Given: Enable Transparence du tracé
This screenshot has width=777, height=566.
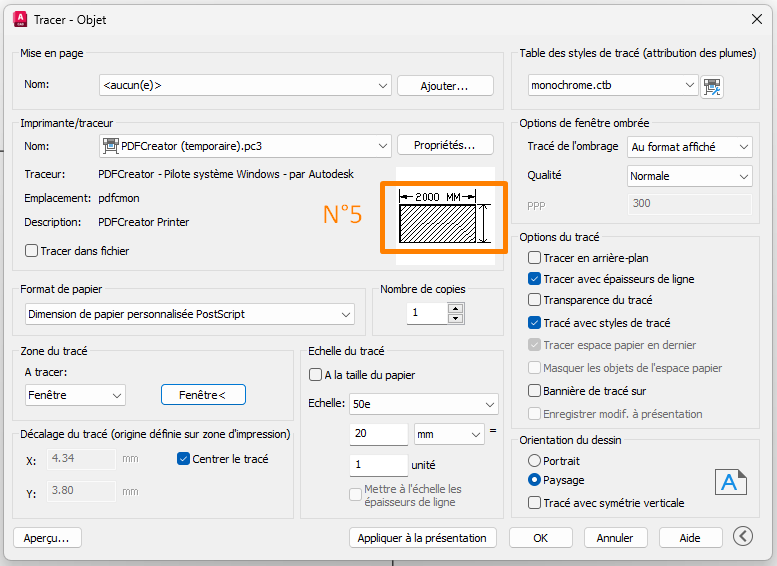Looking at the screenshot, I should 534,300.
